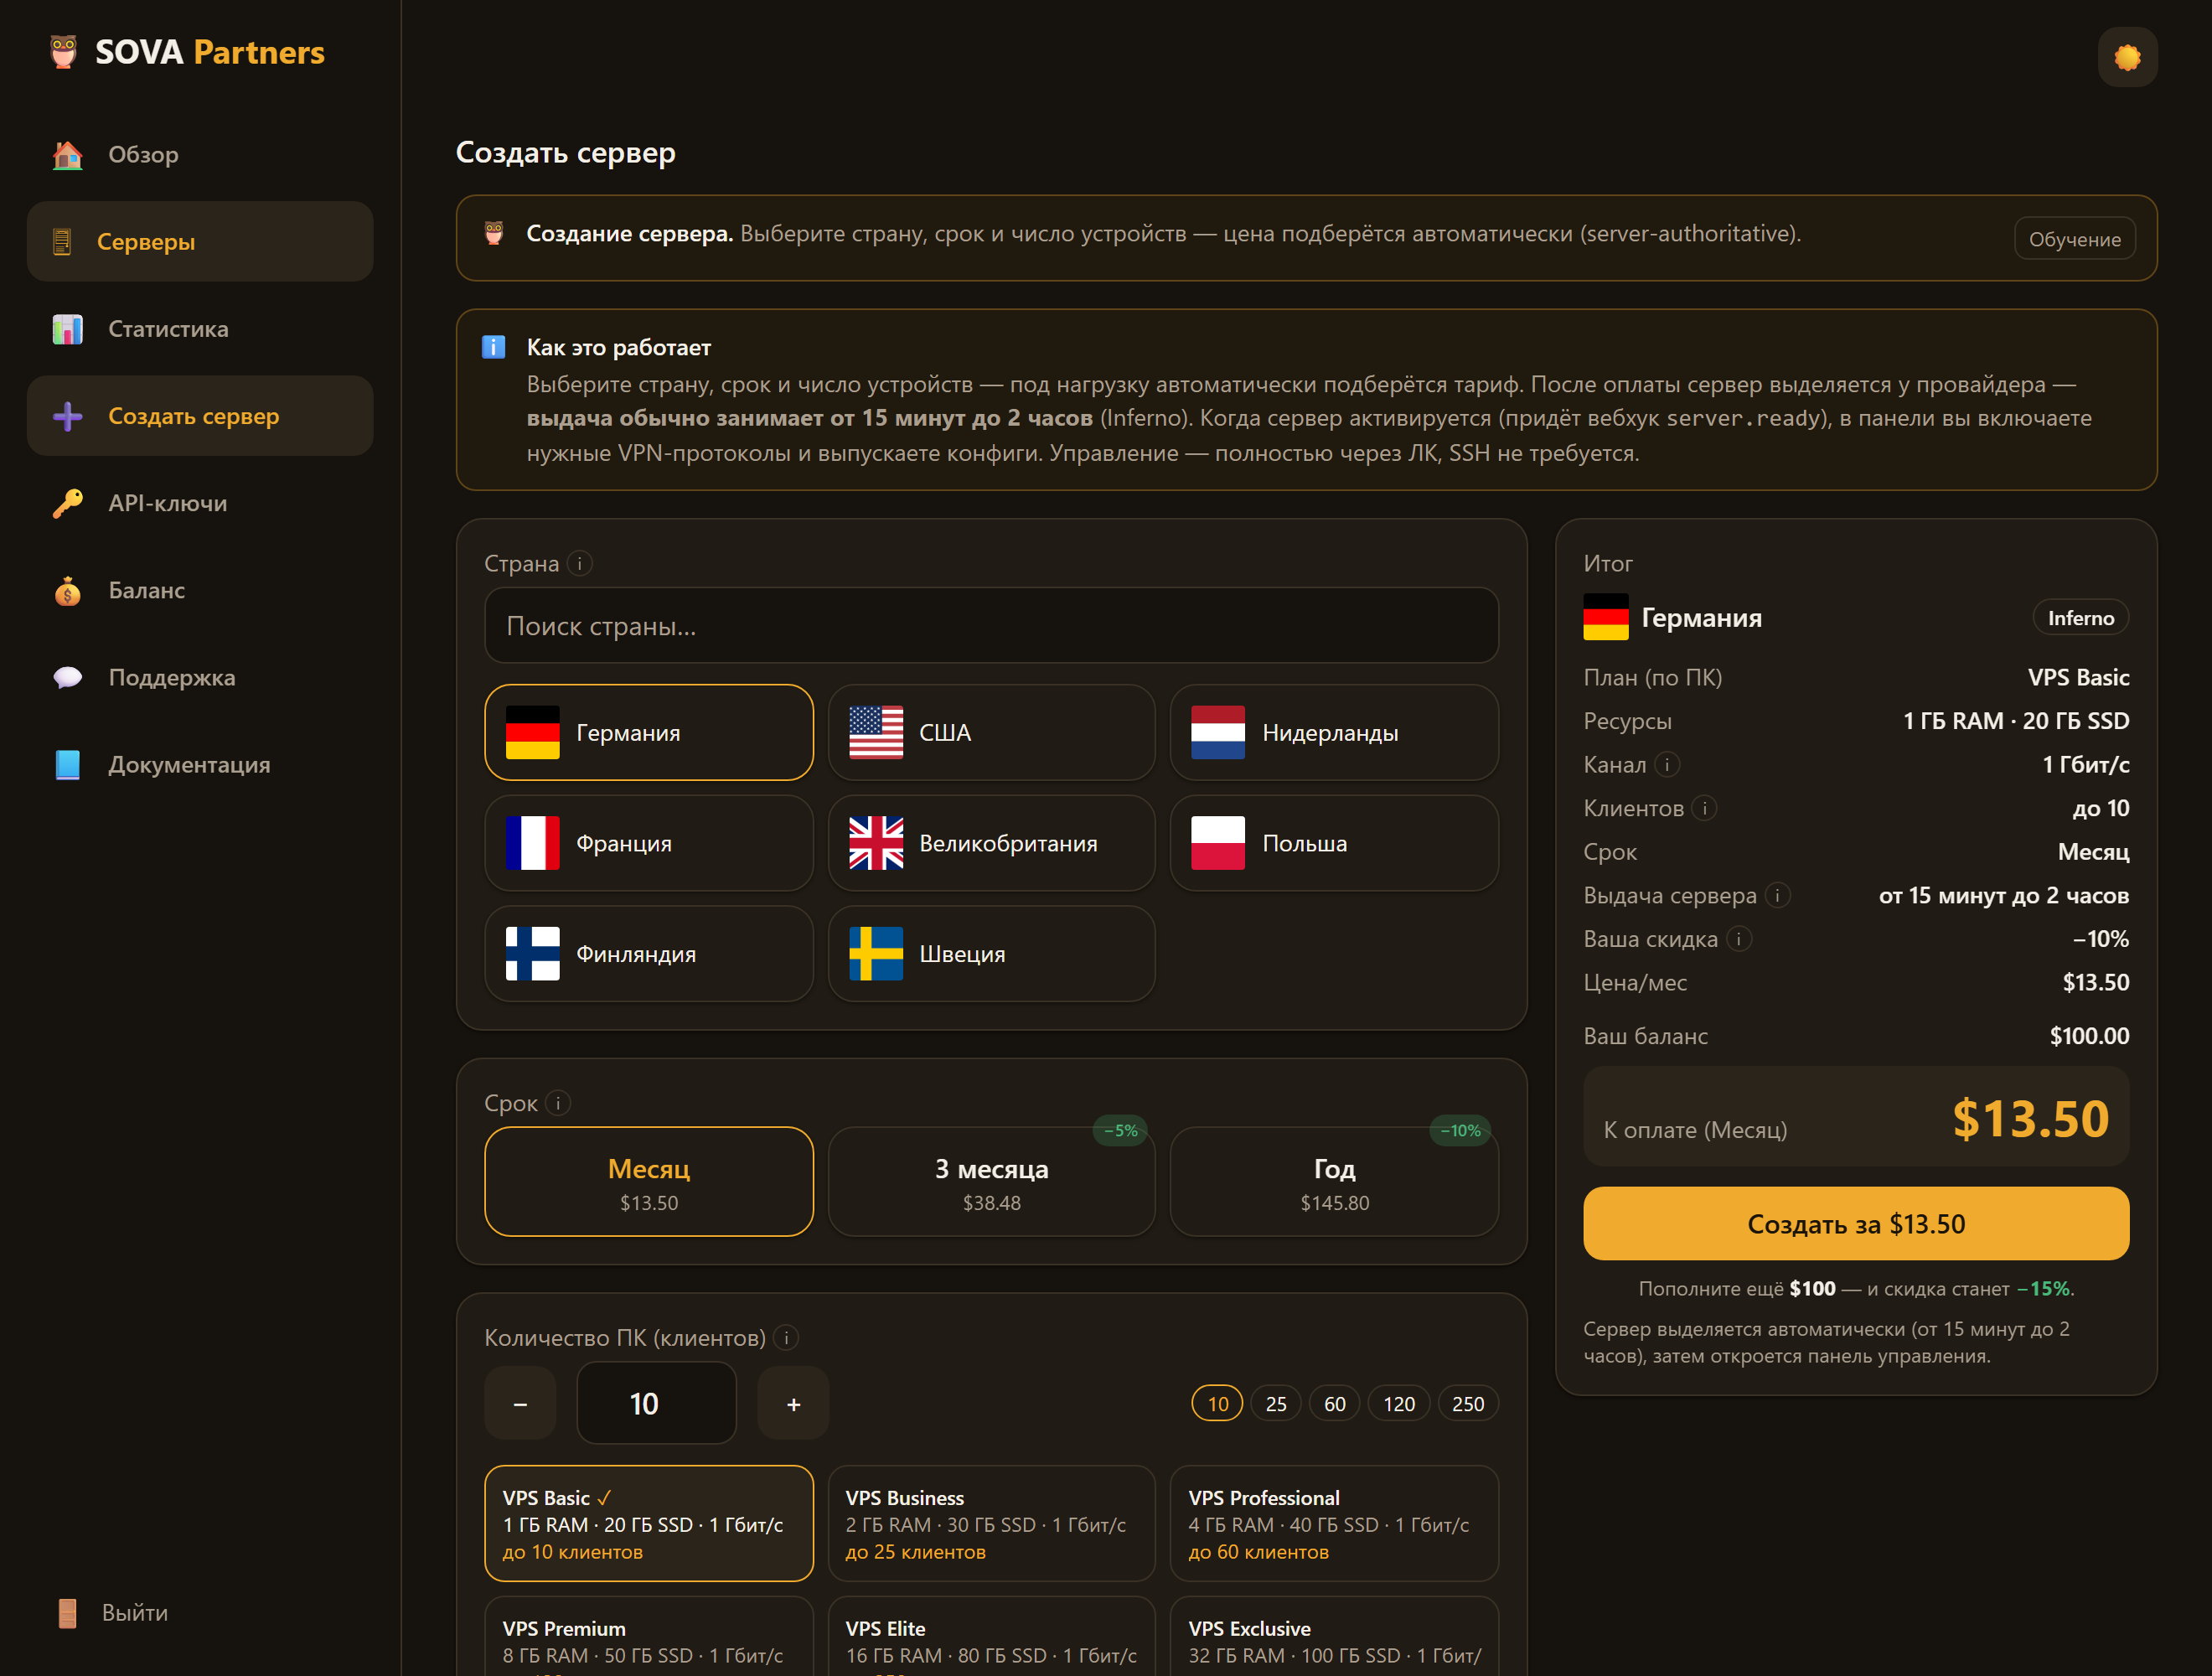The width and height of the screenshot is (2212, 1676).
Task: Select the 250 clients preset chip
Action: click(x=1467, y=1404)
